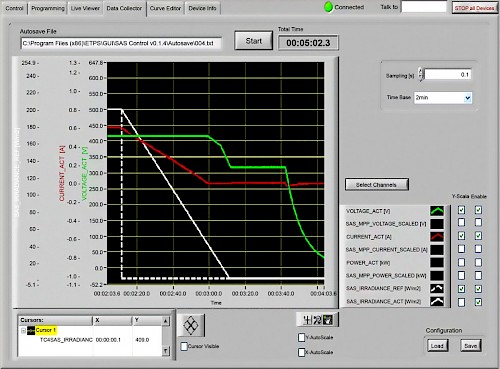The height and width of the screenshot is (369, 500).
Task: Open SAS_IRRADIANCE_REF plot style icon
Action: pyautogui.click(x=437, y=288)
